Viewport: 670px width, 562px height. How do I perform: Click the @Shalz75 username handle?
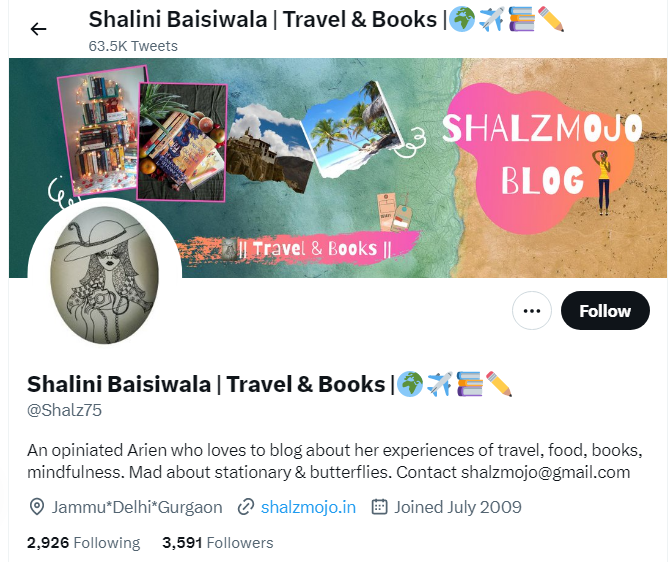pyautogui.click(x=65, y=410)
